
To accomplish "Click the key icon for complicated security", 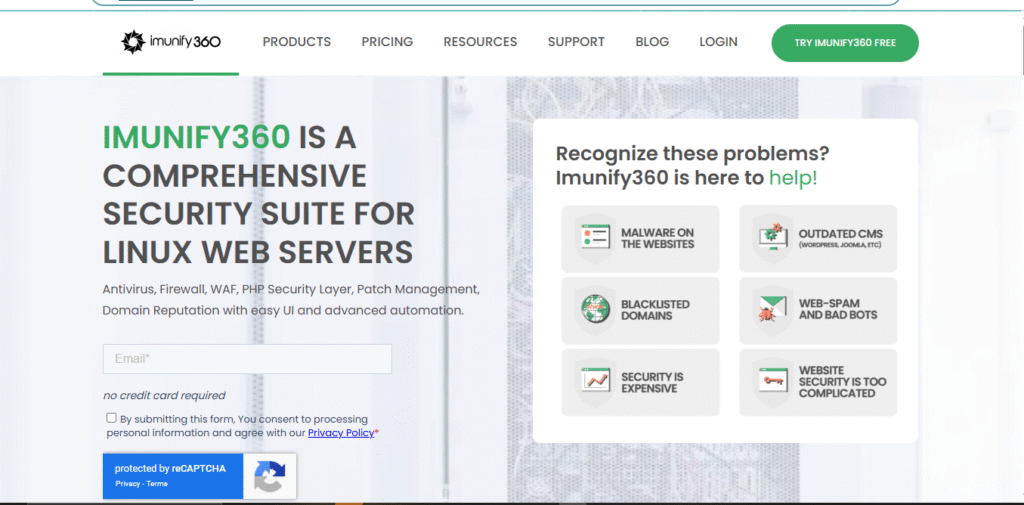I will [773, 382].
